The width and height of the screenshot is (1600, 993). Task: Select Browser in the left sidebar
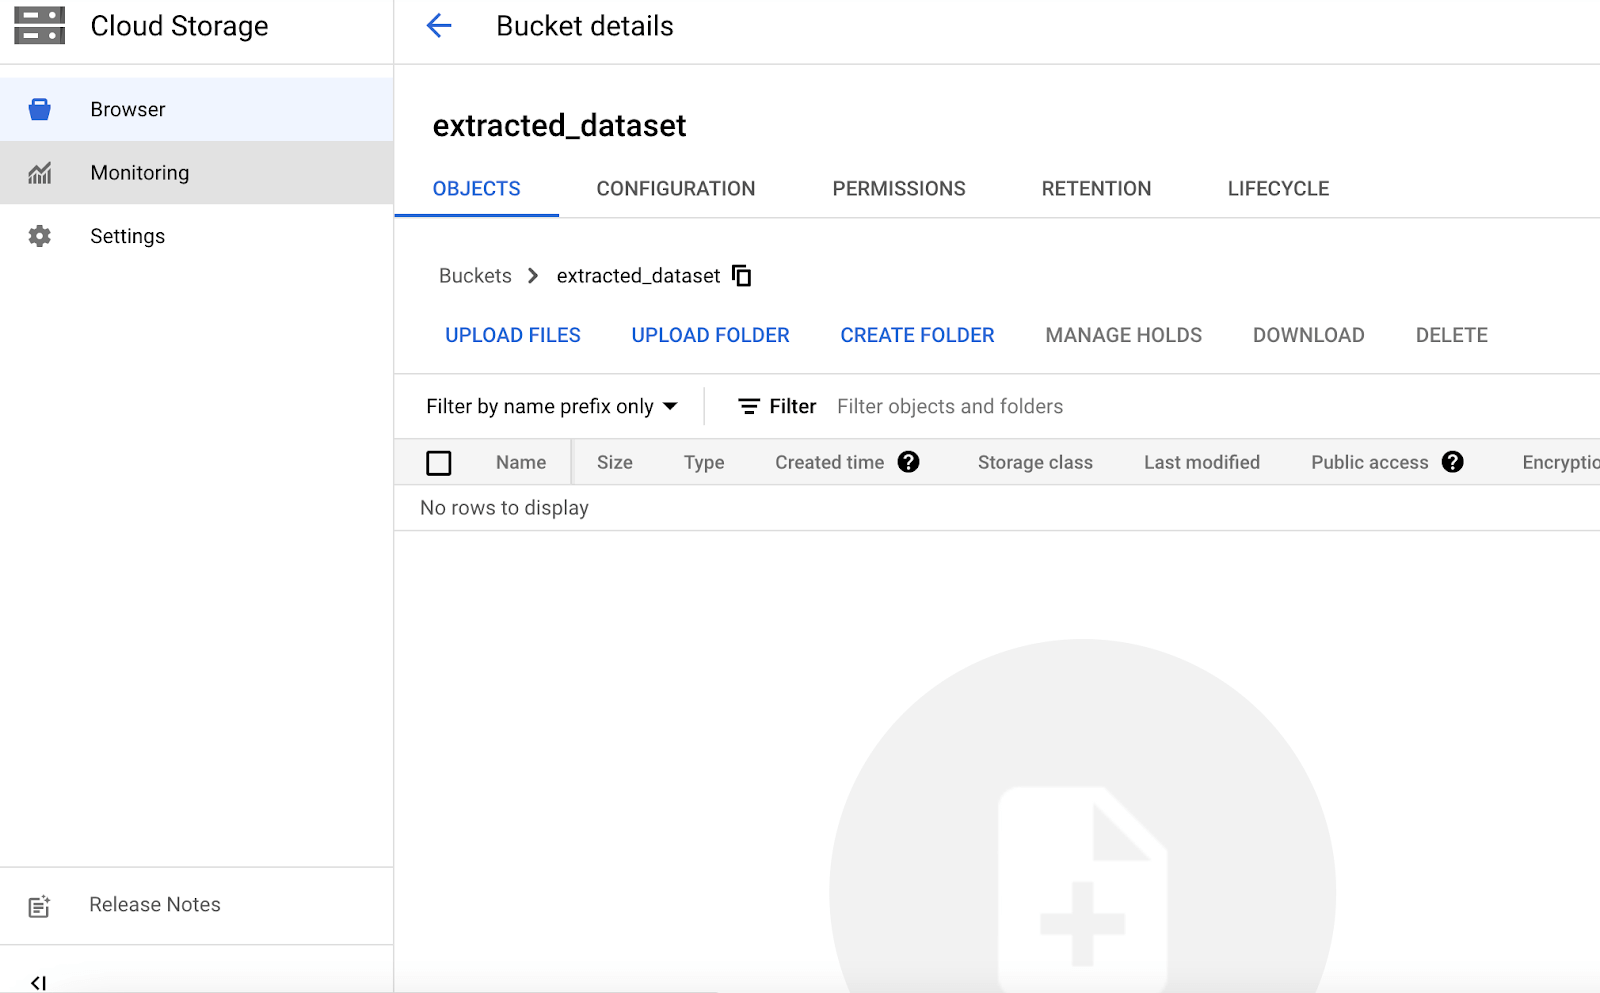pos(127,109)
